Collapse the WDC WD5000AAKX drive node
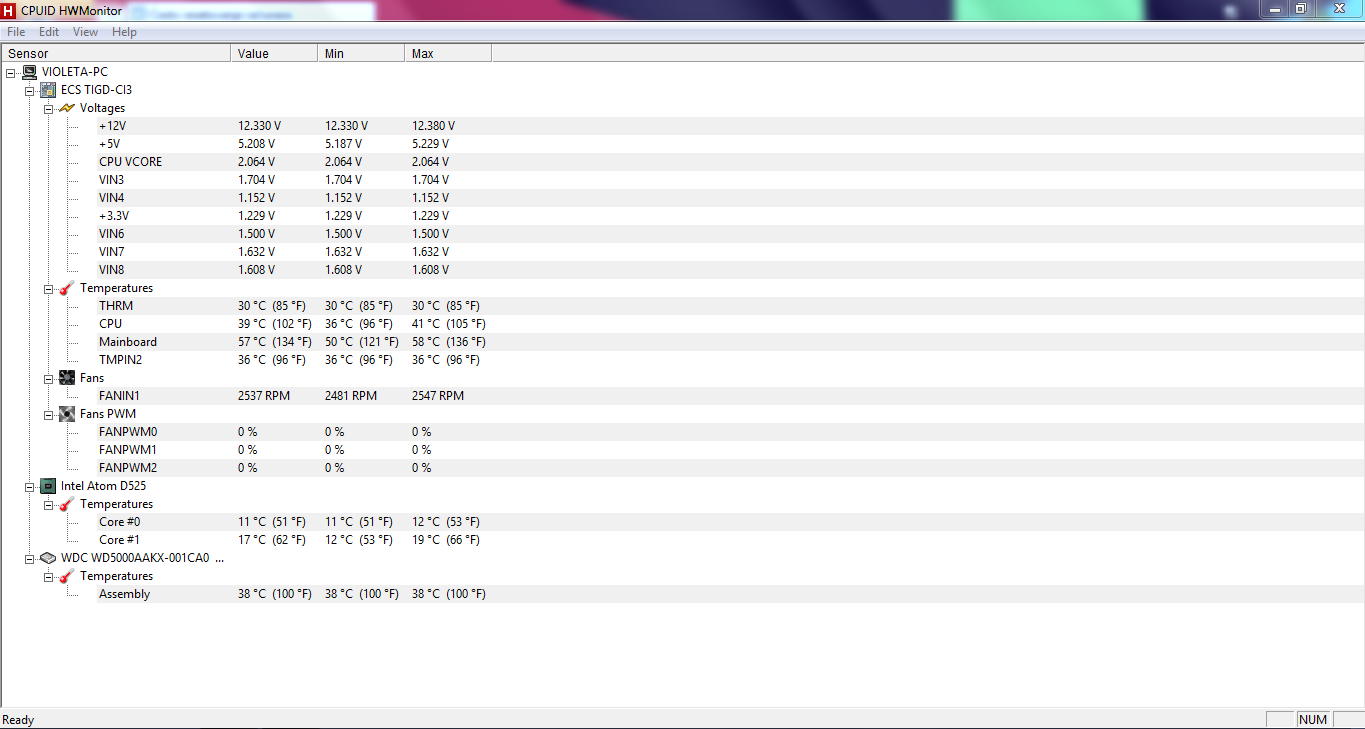The width and height of the screenshot is (1365, 729). (x=30, y=558)
